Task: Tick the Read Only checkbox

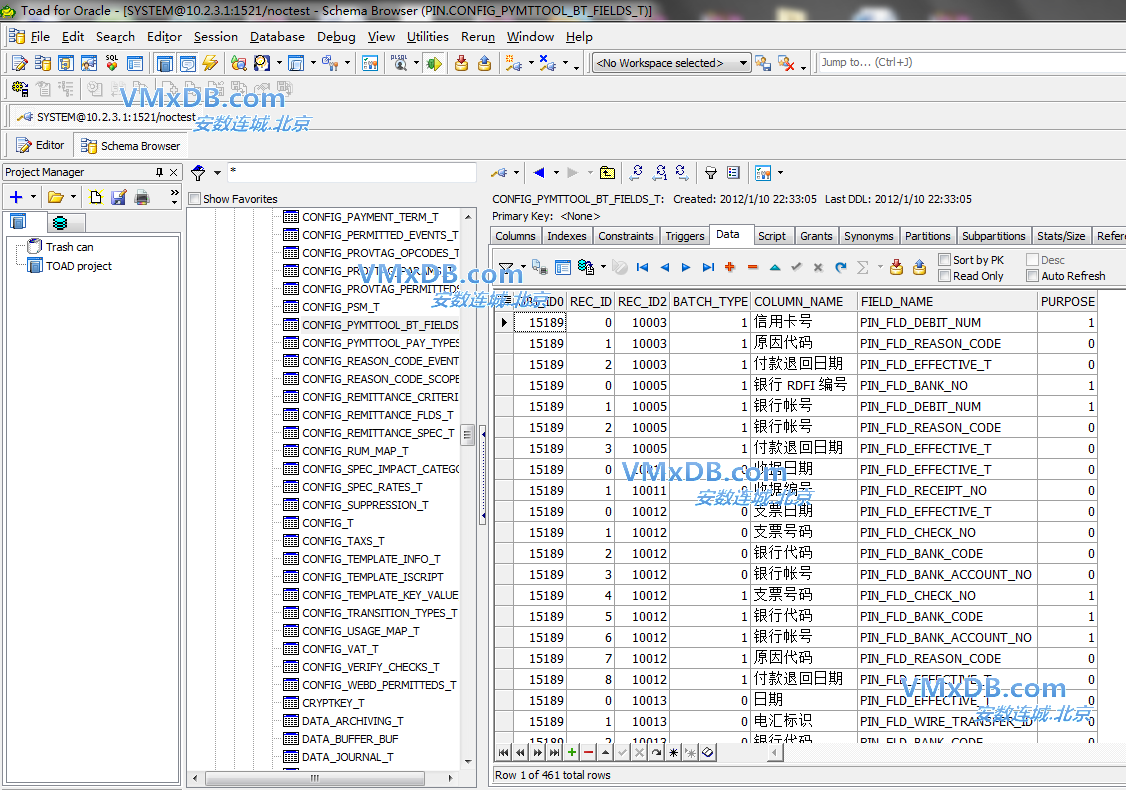Action: coord(945,276)
